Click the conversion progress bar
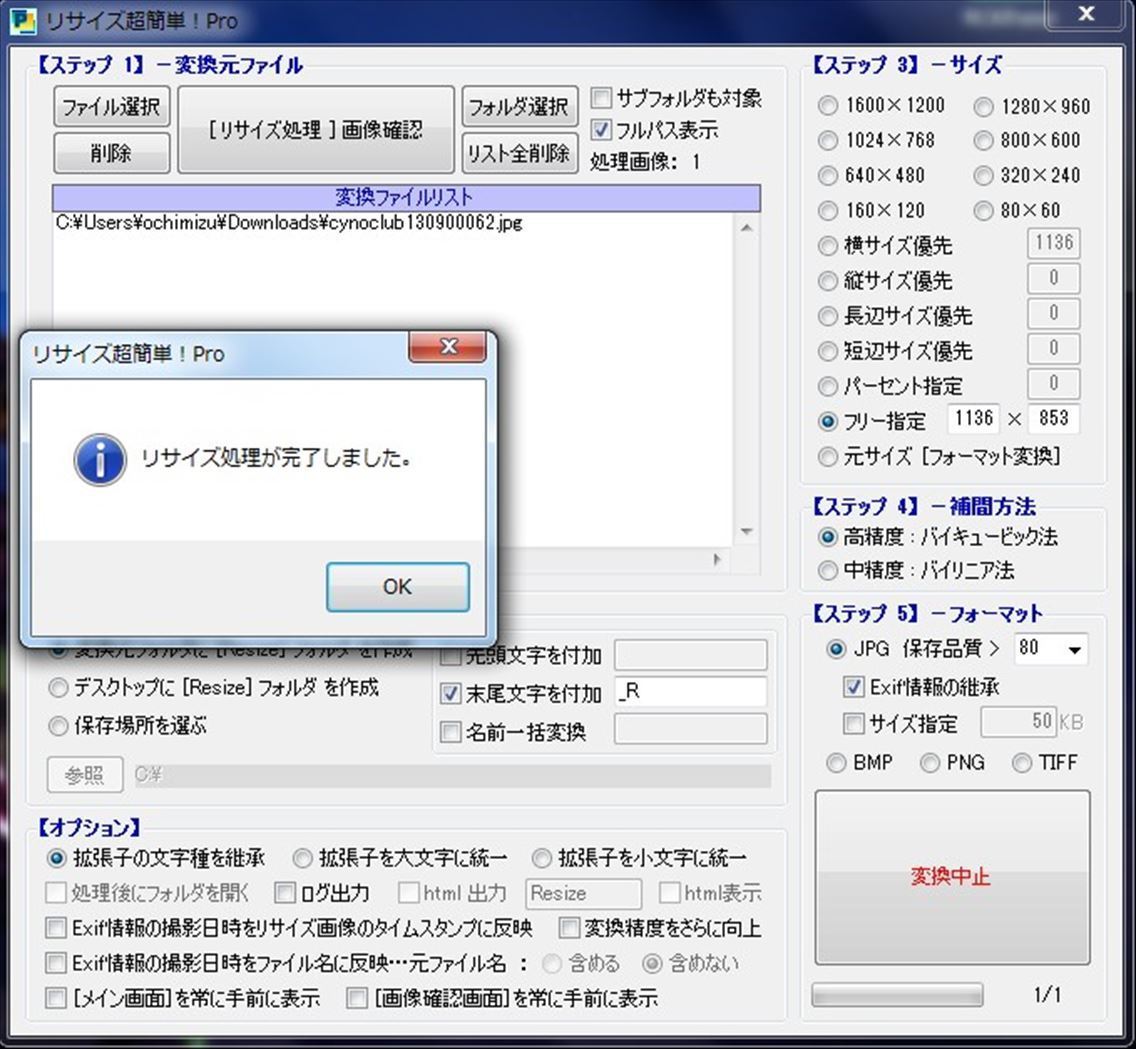The image size is (1136, 1049). pyautogui.click(x=897, y=995)
